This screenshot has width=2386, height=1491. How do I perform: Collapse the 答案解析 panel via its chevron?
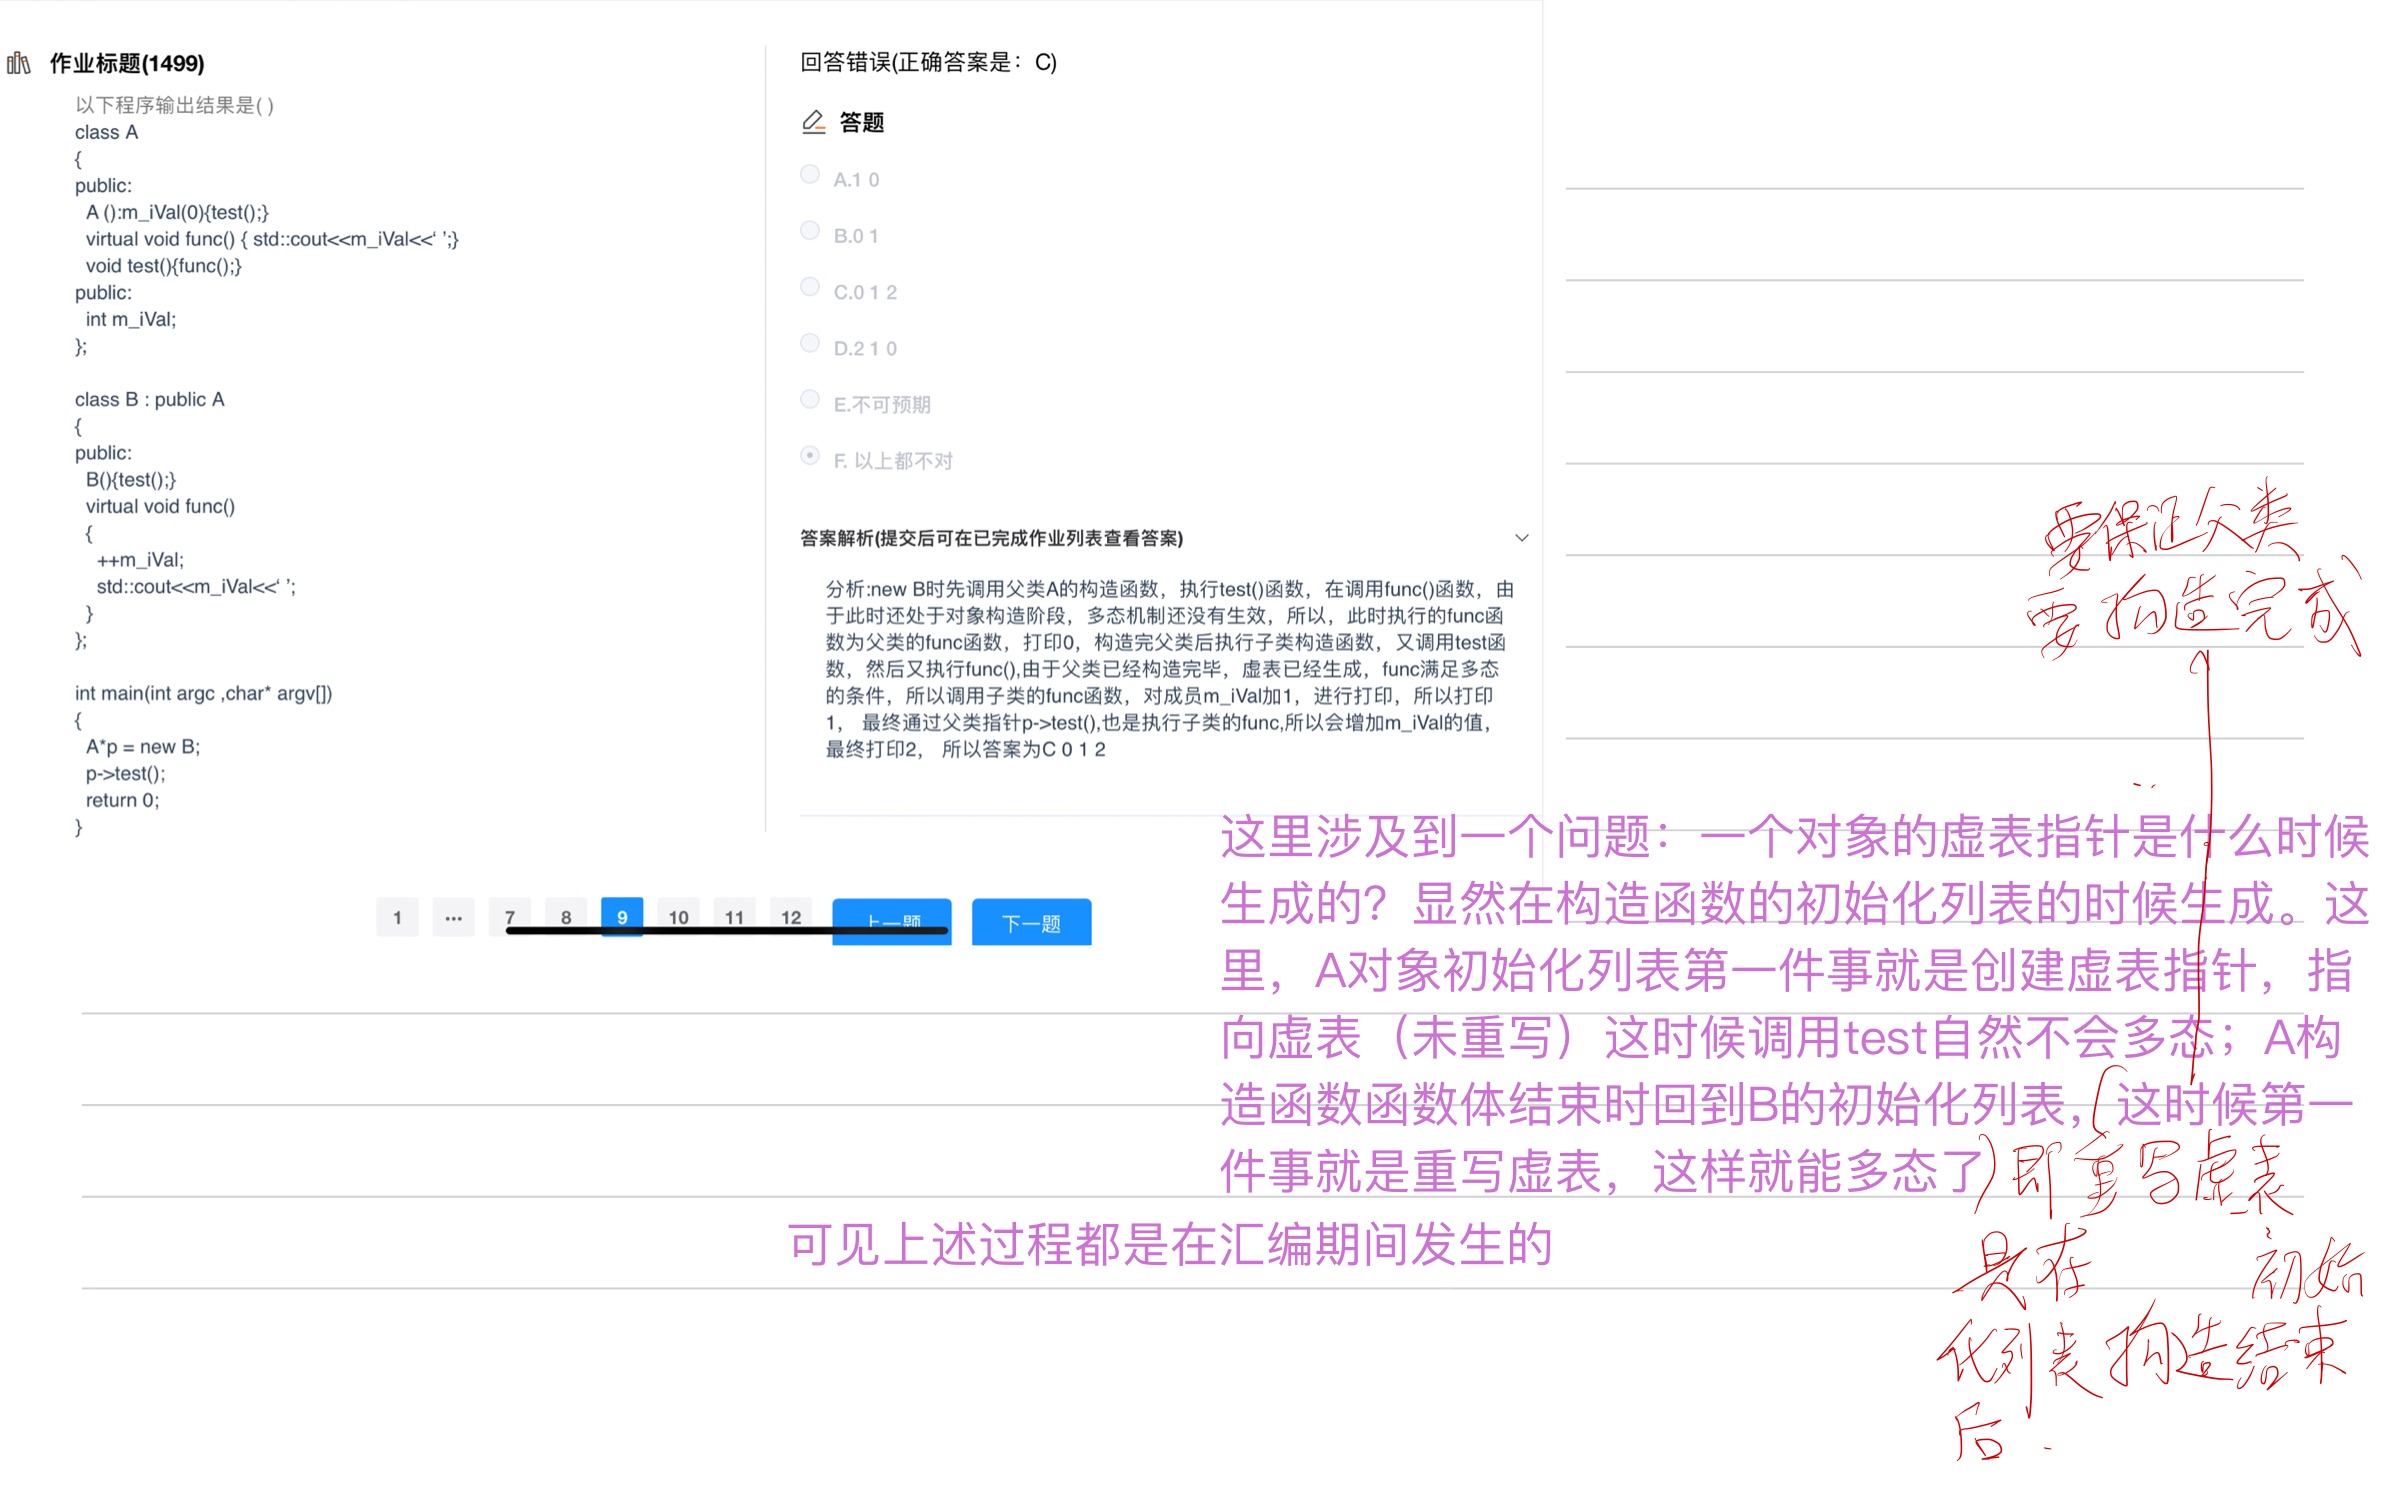click(1523, 537)
